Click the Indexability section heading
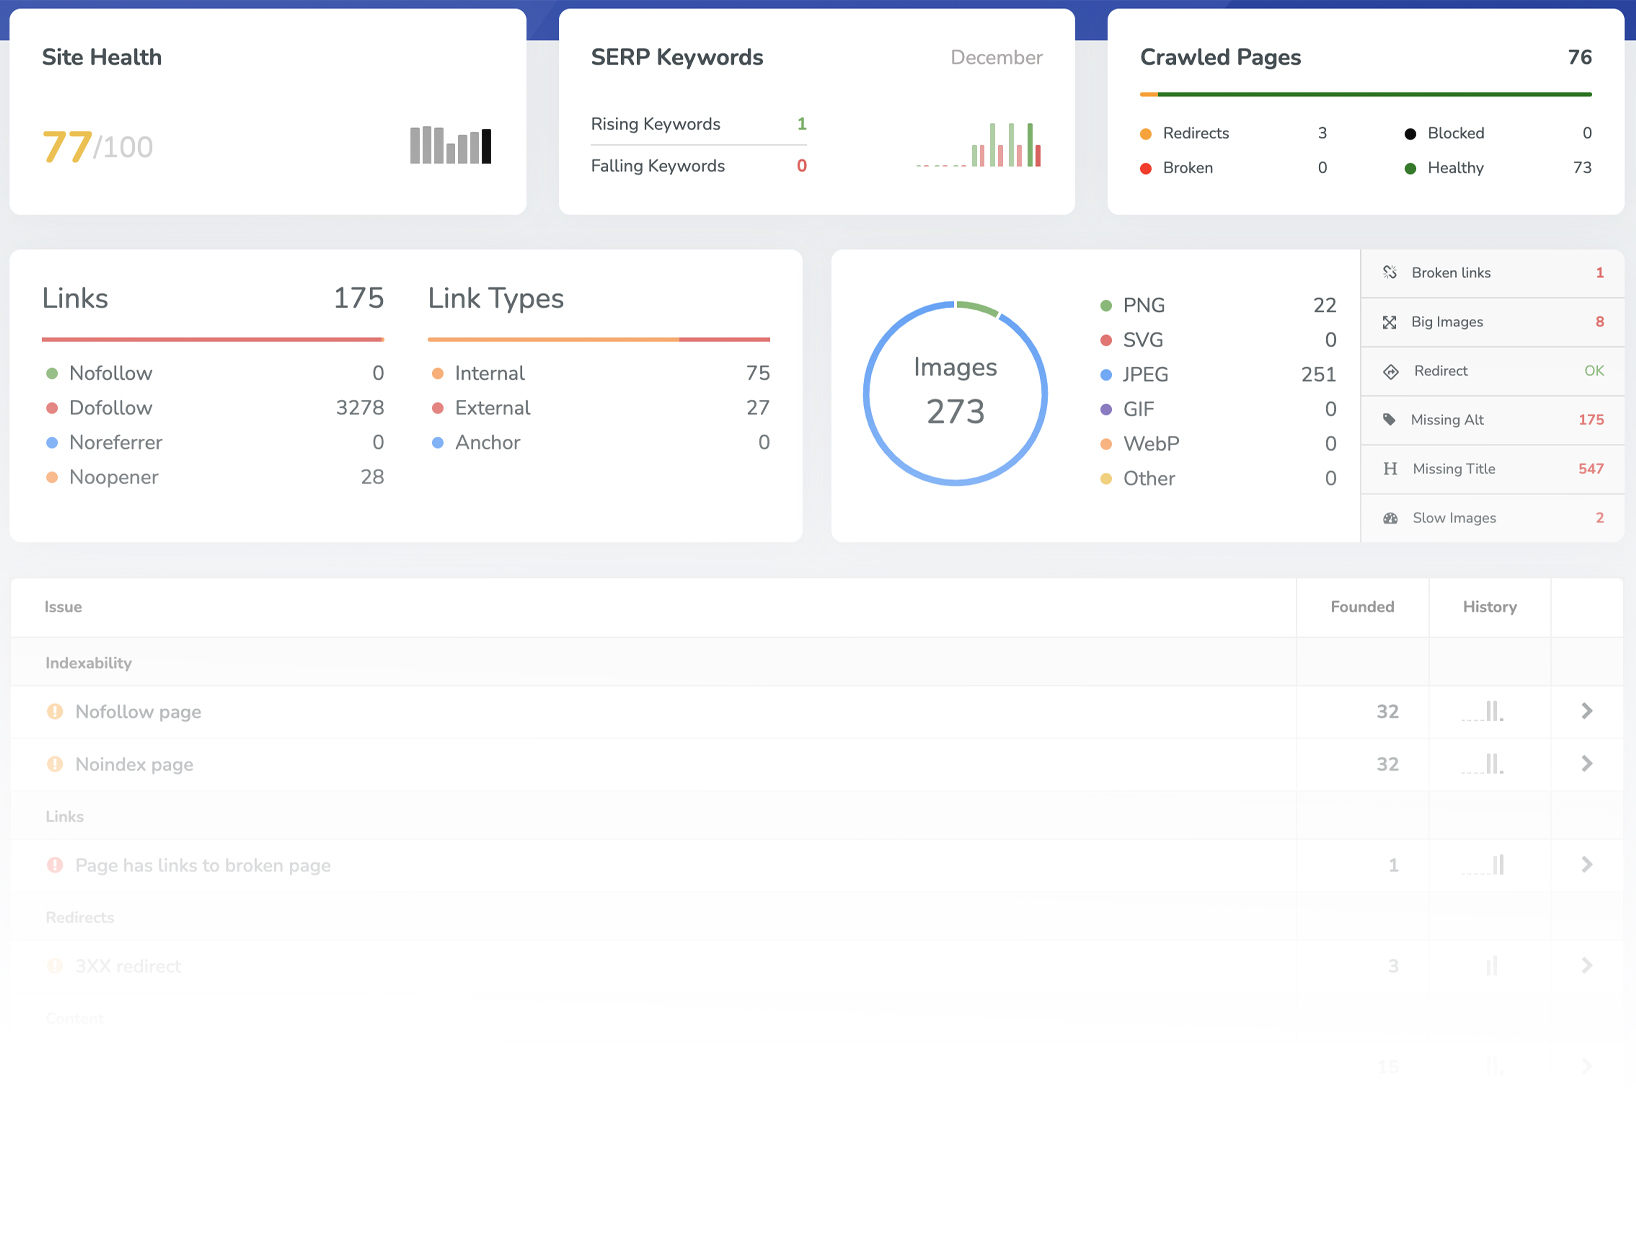 88,663
